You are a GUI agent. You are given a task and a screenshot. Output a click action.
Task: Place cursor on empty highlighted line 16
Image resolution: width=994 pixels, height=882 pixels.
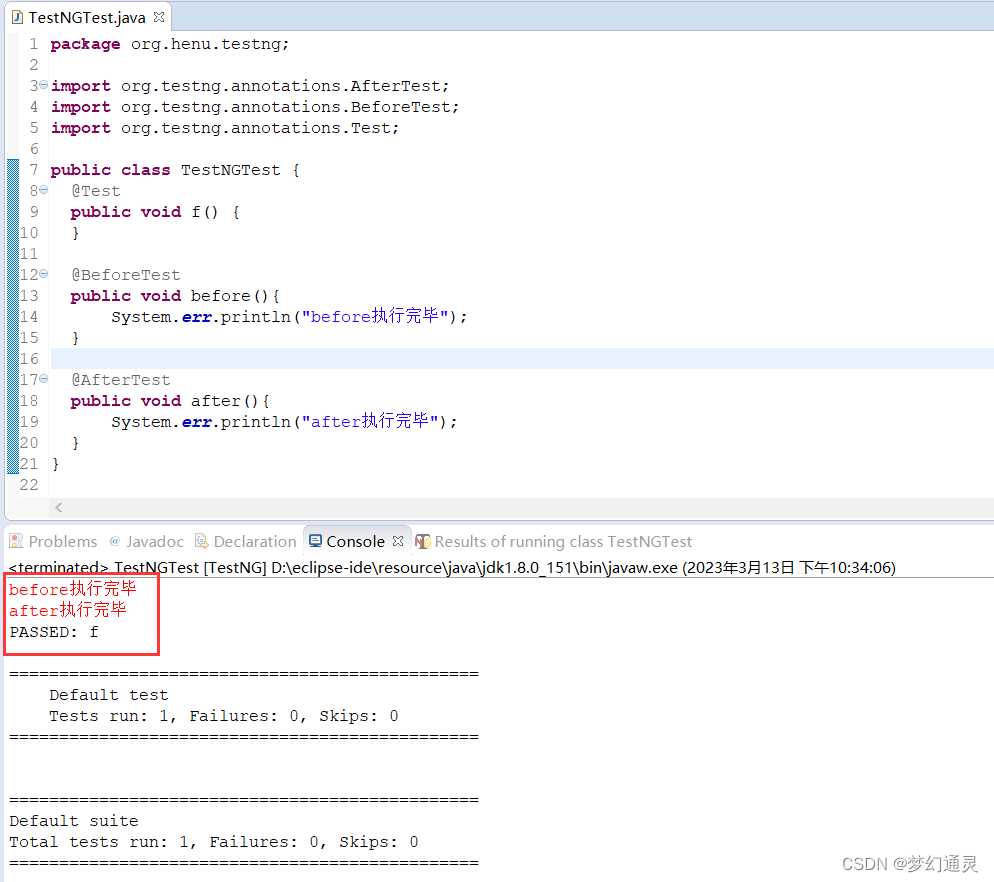coord(521,358)
